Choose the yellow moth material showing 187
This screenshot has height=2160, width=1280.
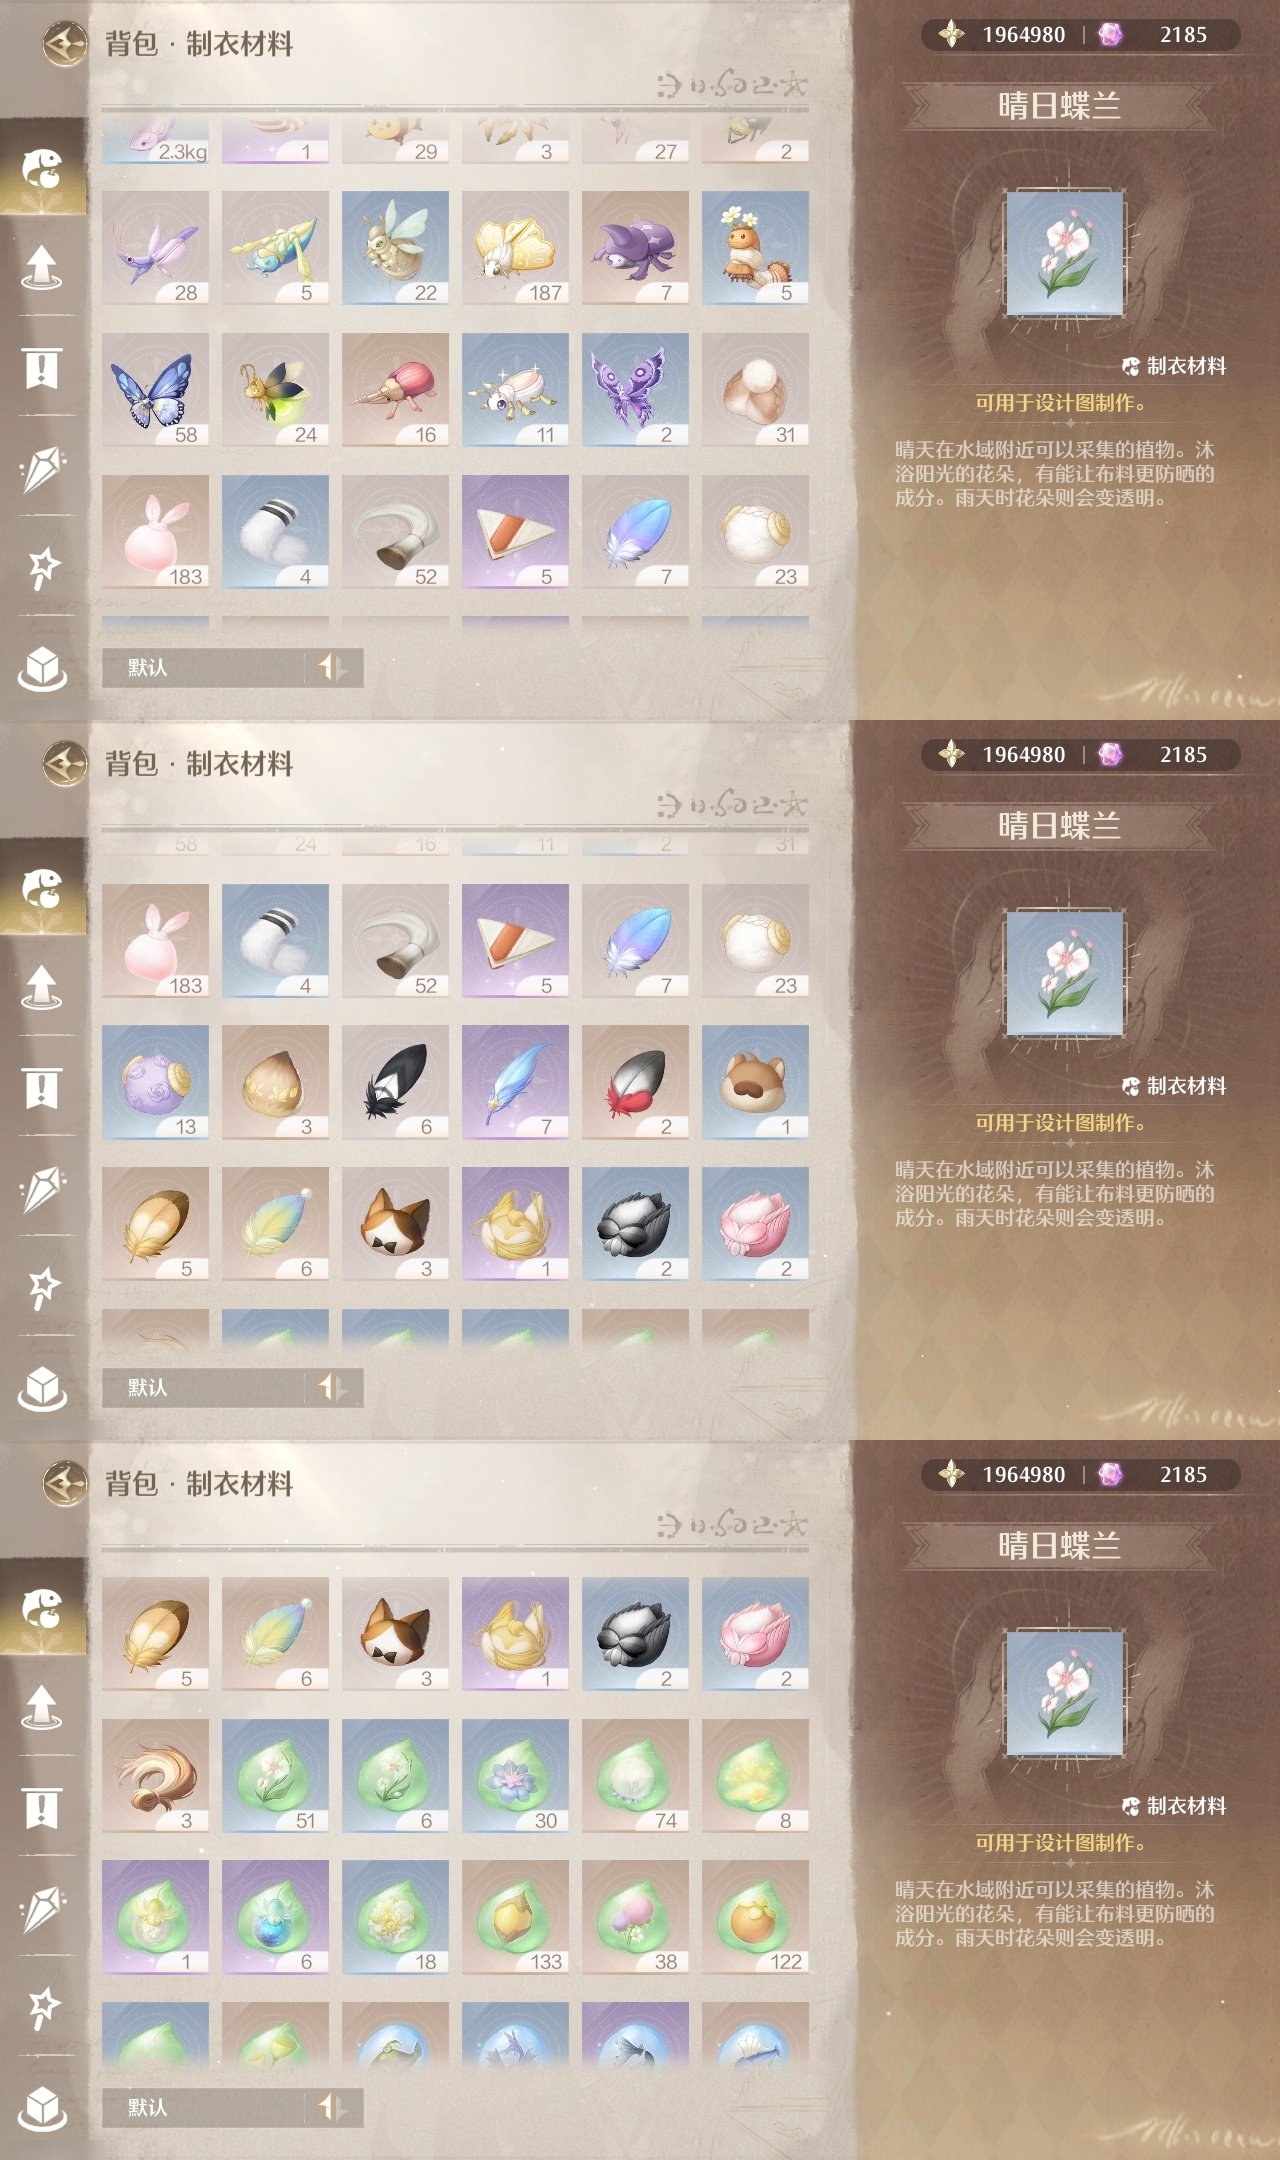click(515, 247)
